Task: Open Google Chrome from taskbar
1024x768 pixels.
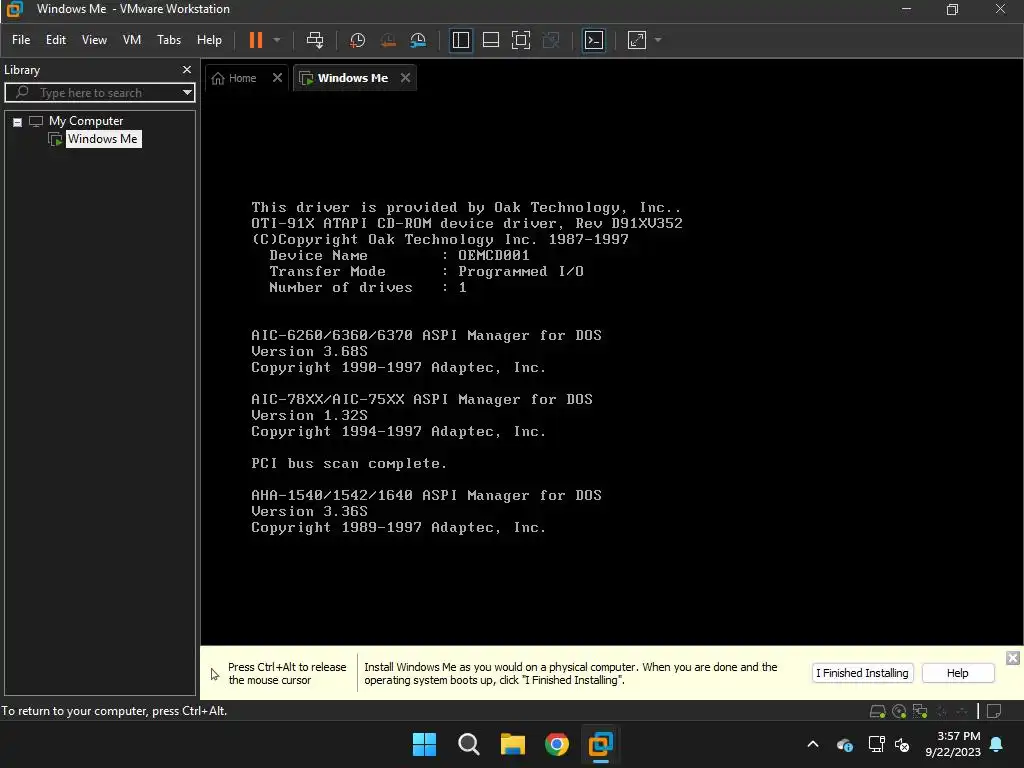Action: pyautogui.click(x=556, y=744)
